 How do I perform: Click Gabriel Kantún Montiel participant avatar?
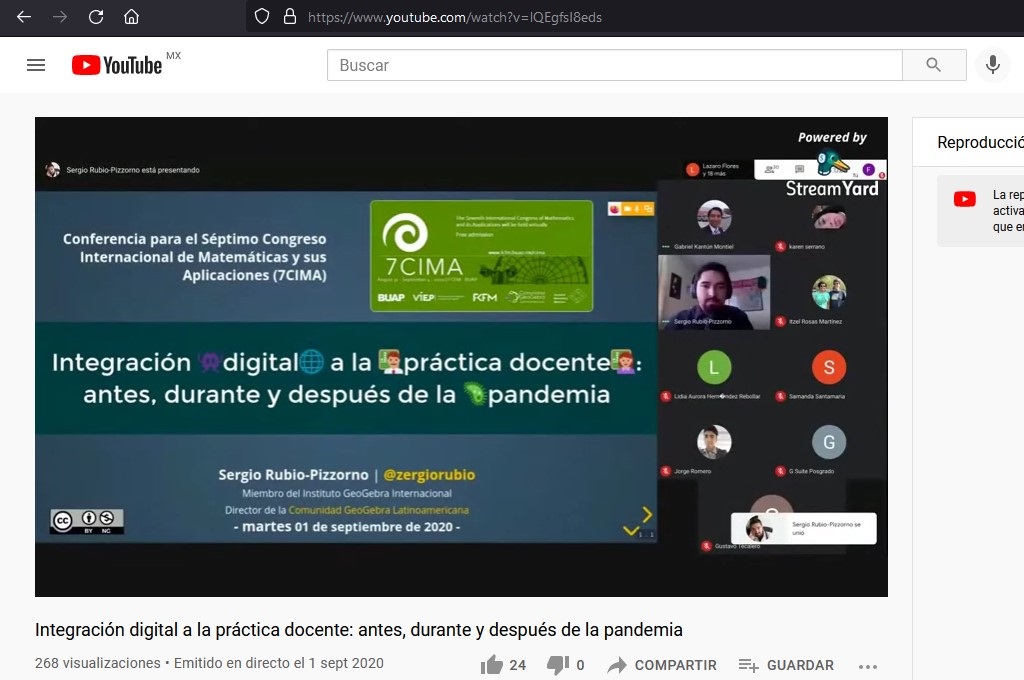[x=714, y=218]
